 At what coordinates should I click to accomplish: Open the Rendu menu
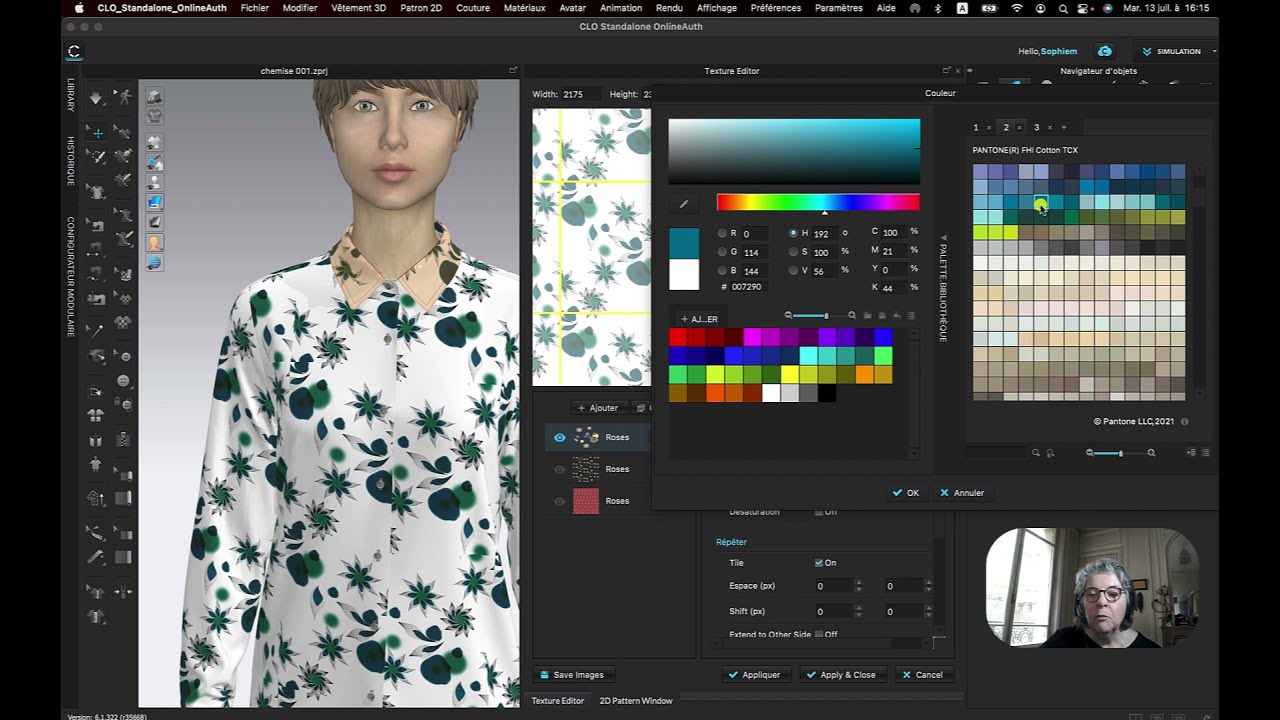point(669,8)
